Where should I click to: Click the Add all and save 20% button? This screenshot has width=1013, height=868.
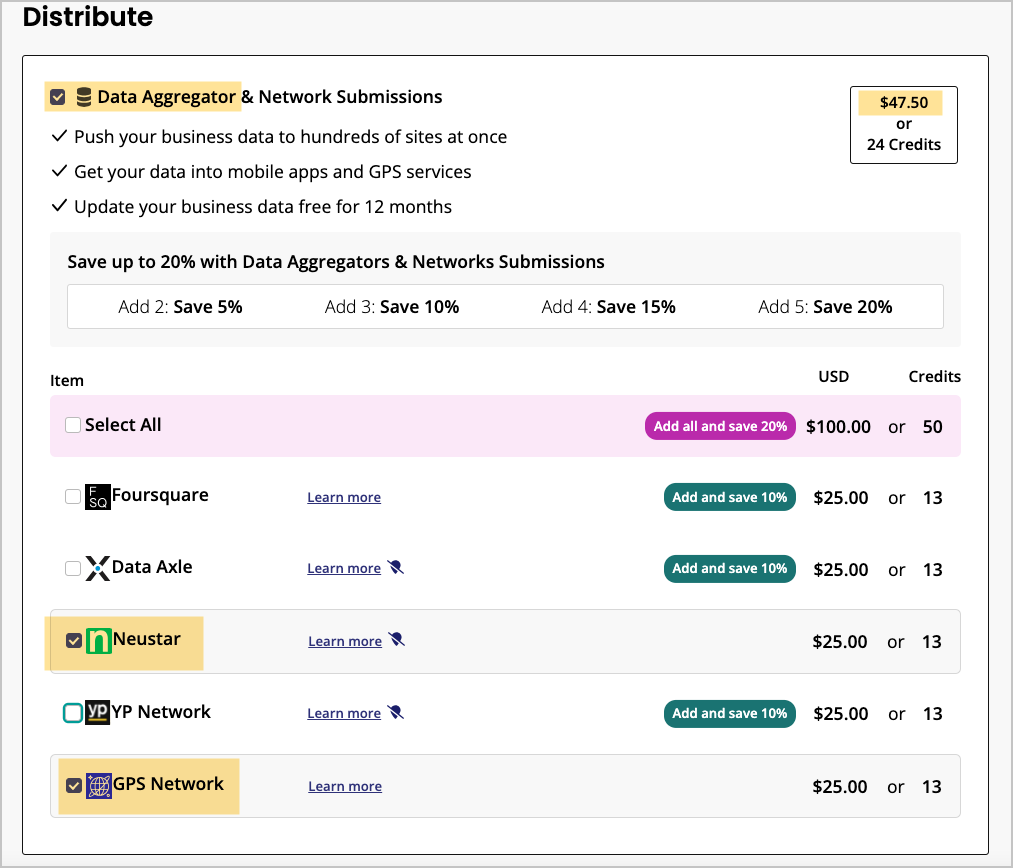720,426
